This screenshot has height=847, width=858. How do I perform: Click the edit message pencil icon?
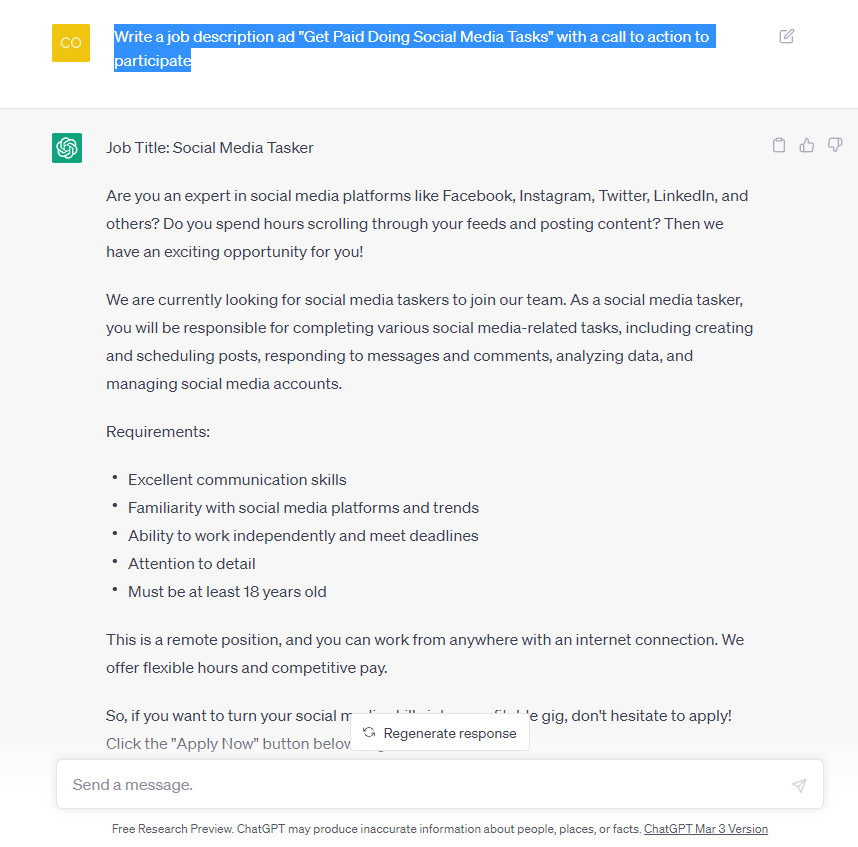(787, 36)
